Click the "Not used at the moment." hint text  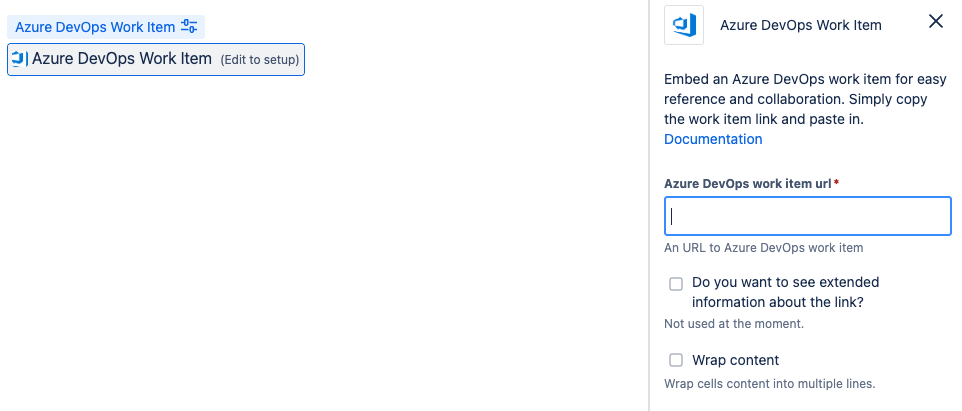point(734,324)
